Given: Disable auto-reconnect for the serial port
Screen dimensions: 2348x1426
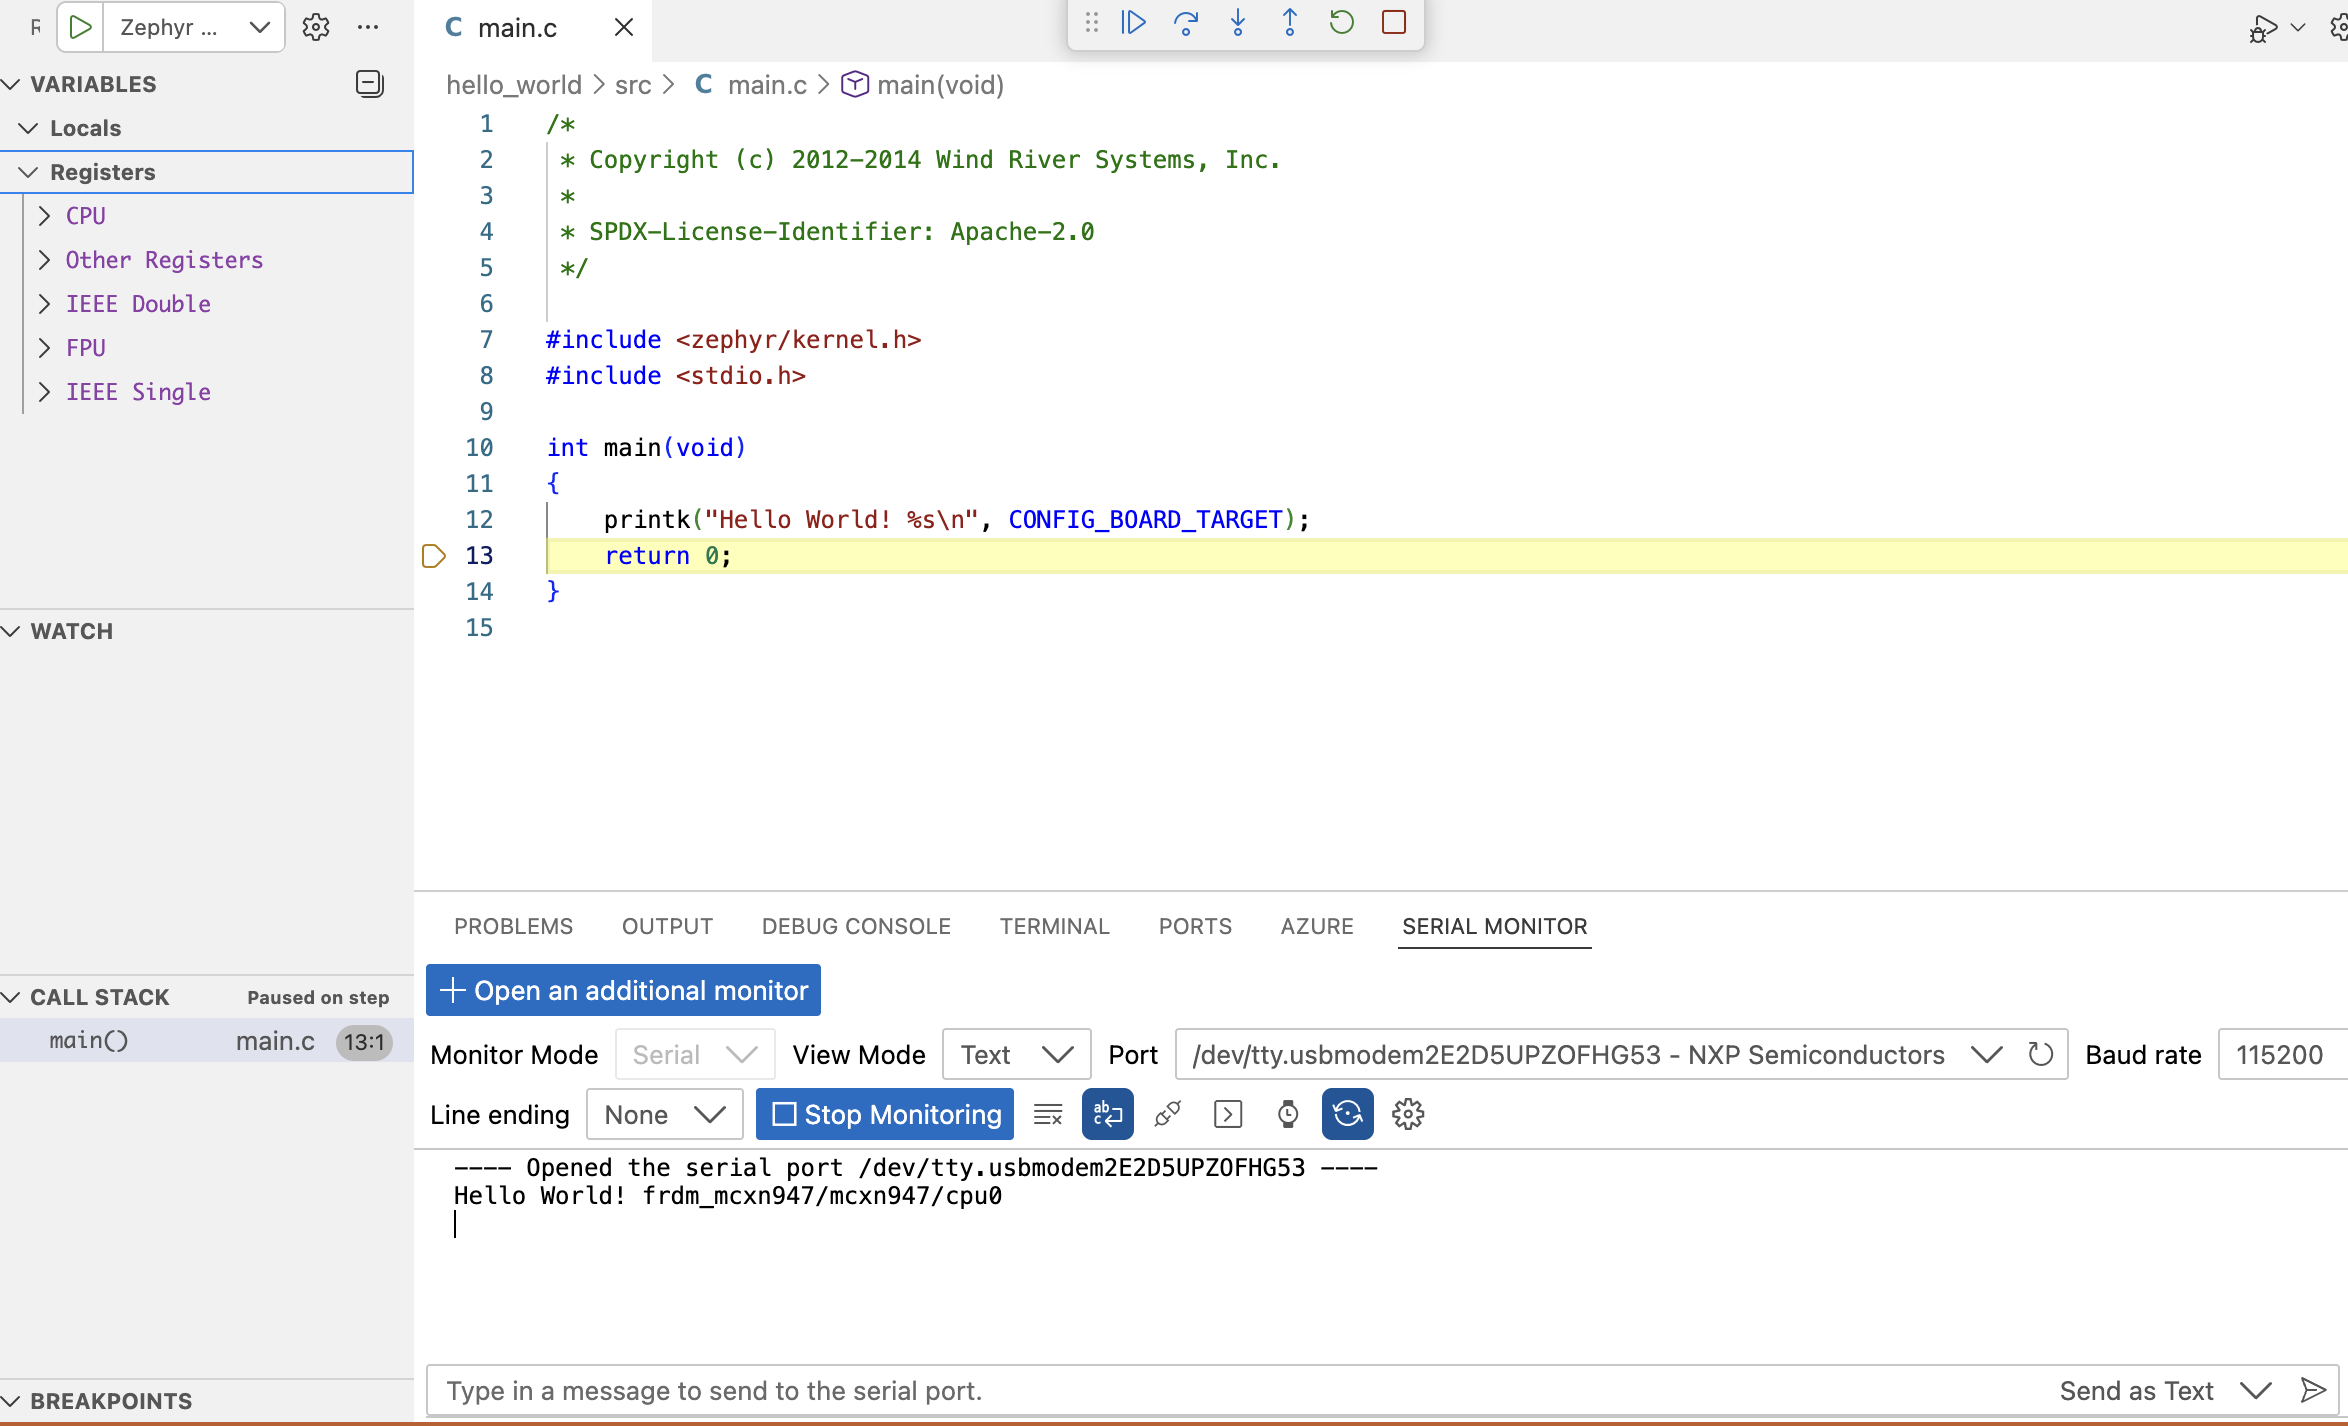Looking at the screenshot, I should [x=1347, y=1114].
